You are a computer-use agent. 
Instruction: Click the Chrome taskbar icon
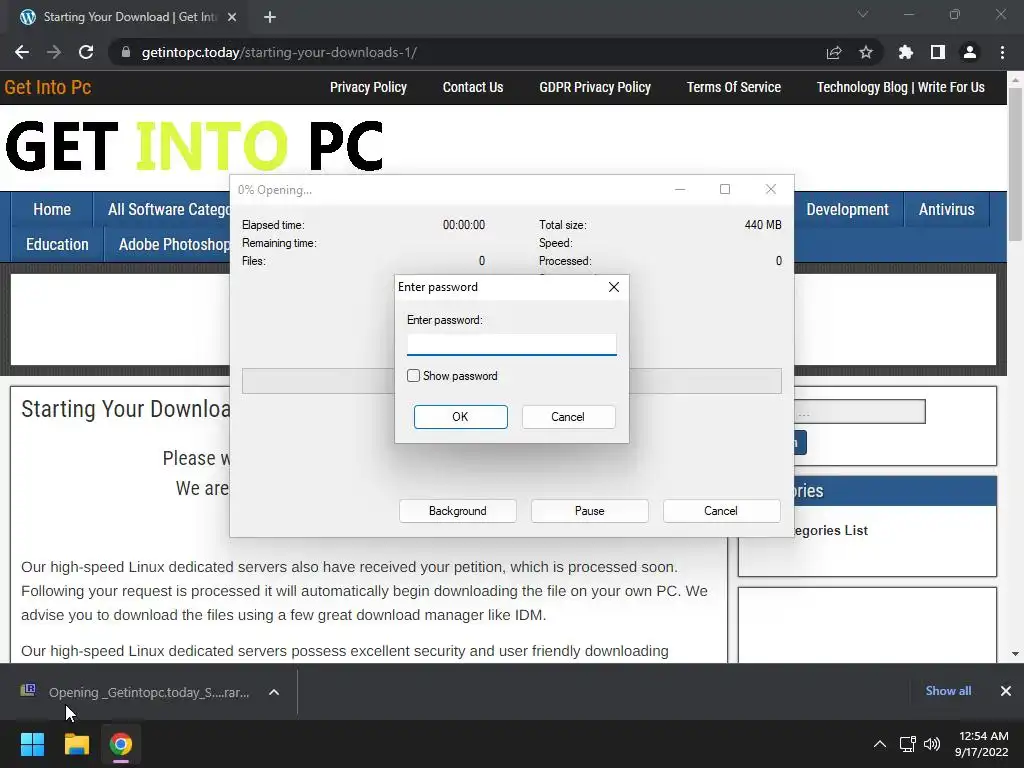click(121, 744)
